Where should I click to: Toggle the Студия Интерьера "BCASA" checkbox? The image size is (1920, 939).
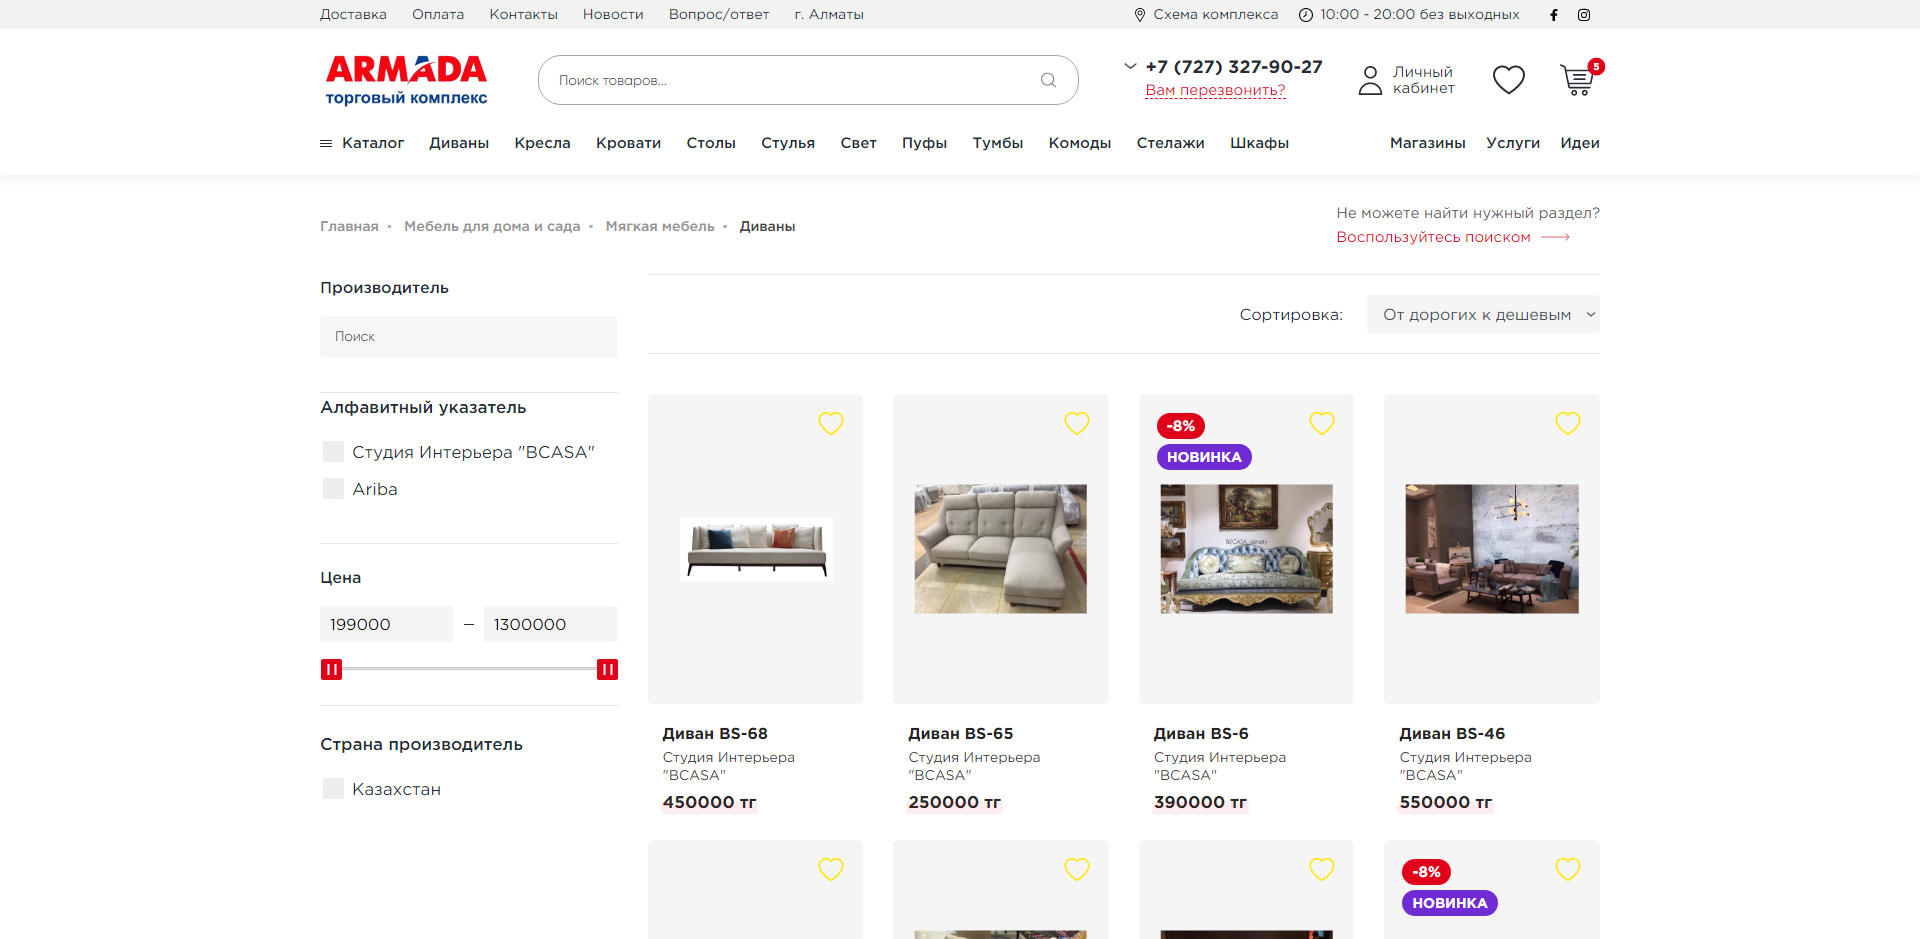pyautogui.click(x=333, y=452)
